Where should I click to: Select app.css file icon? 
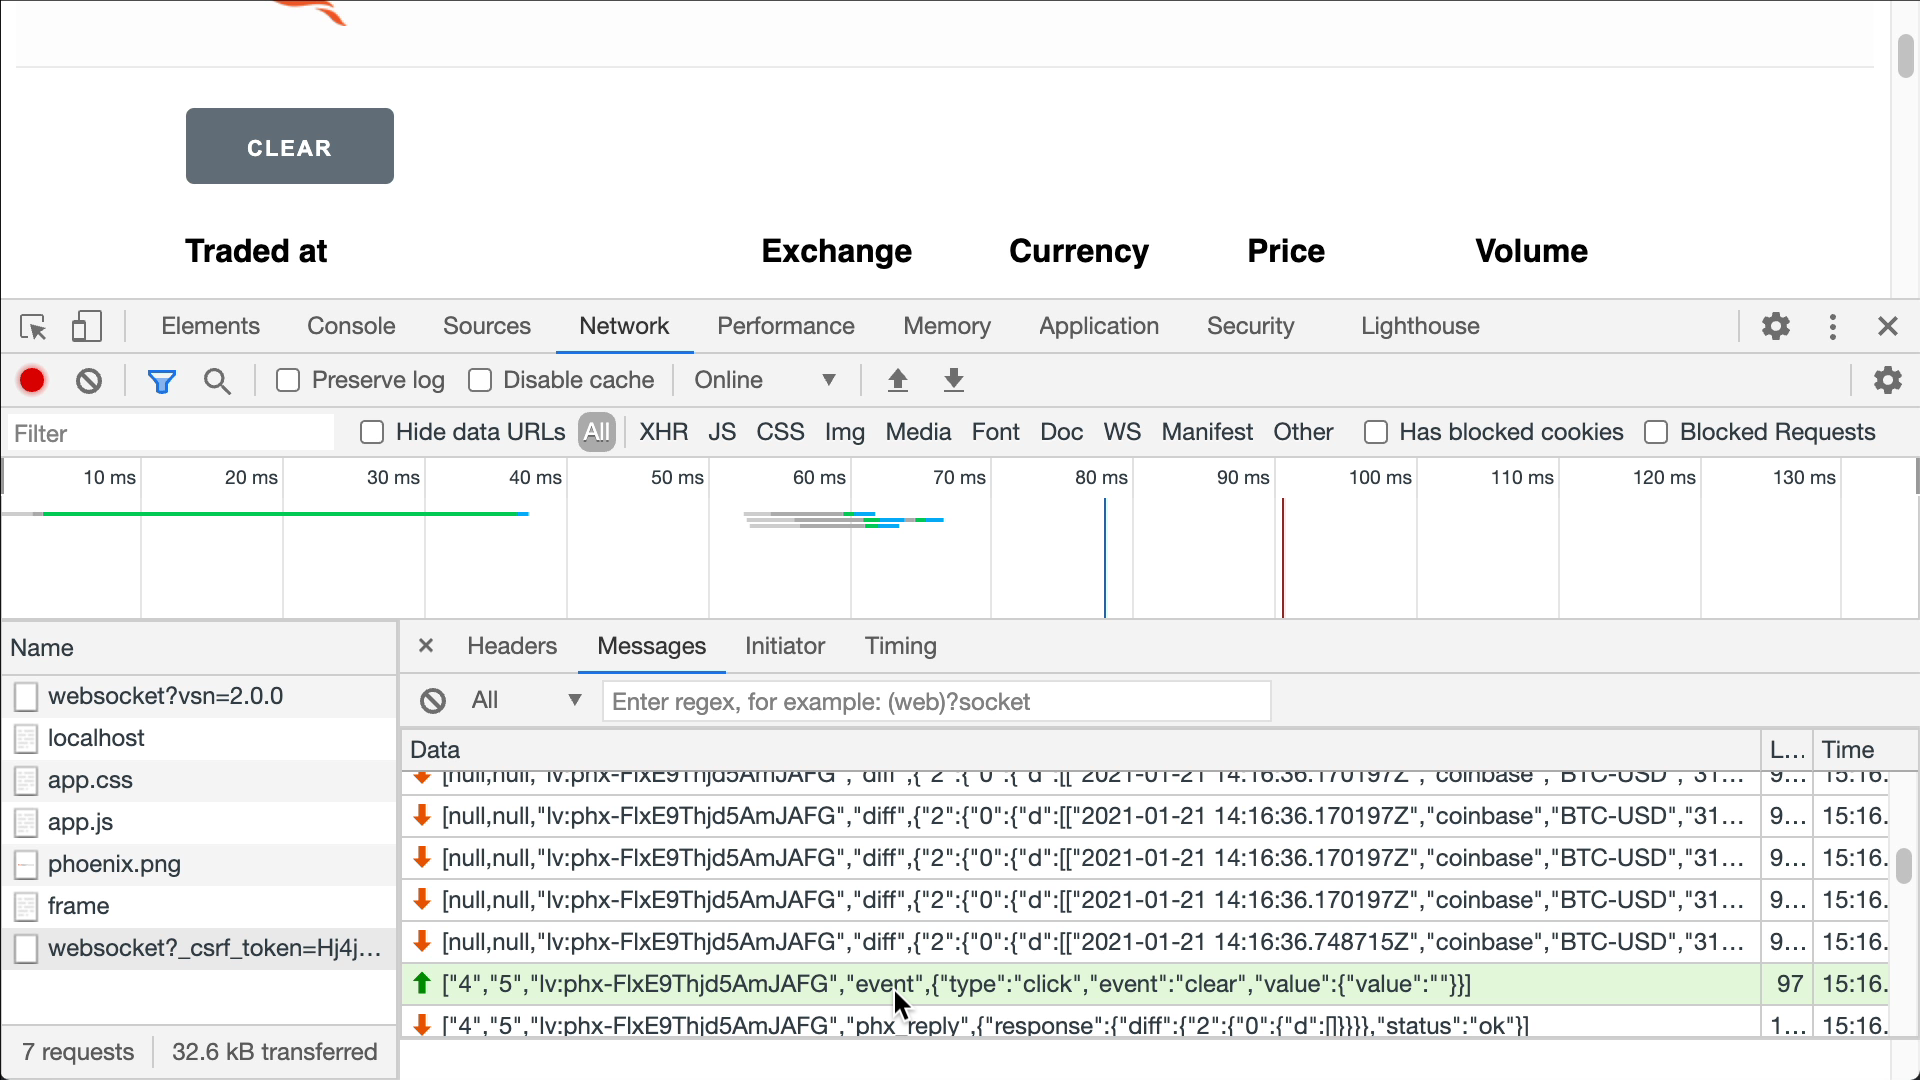point(27,780)
